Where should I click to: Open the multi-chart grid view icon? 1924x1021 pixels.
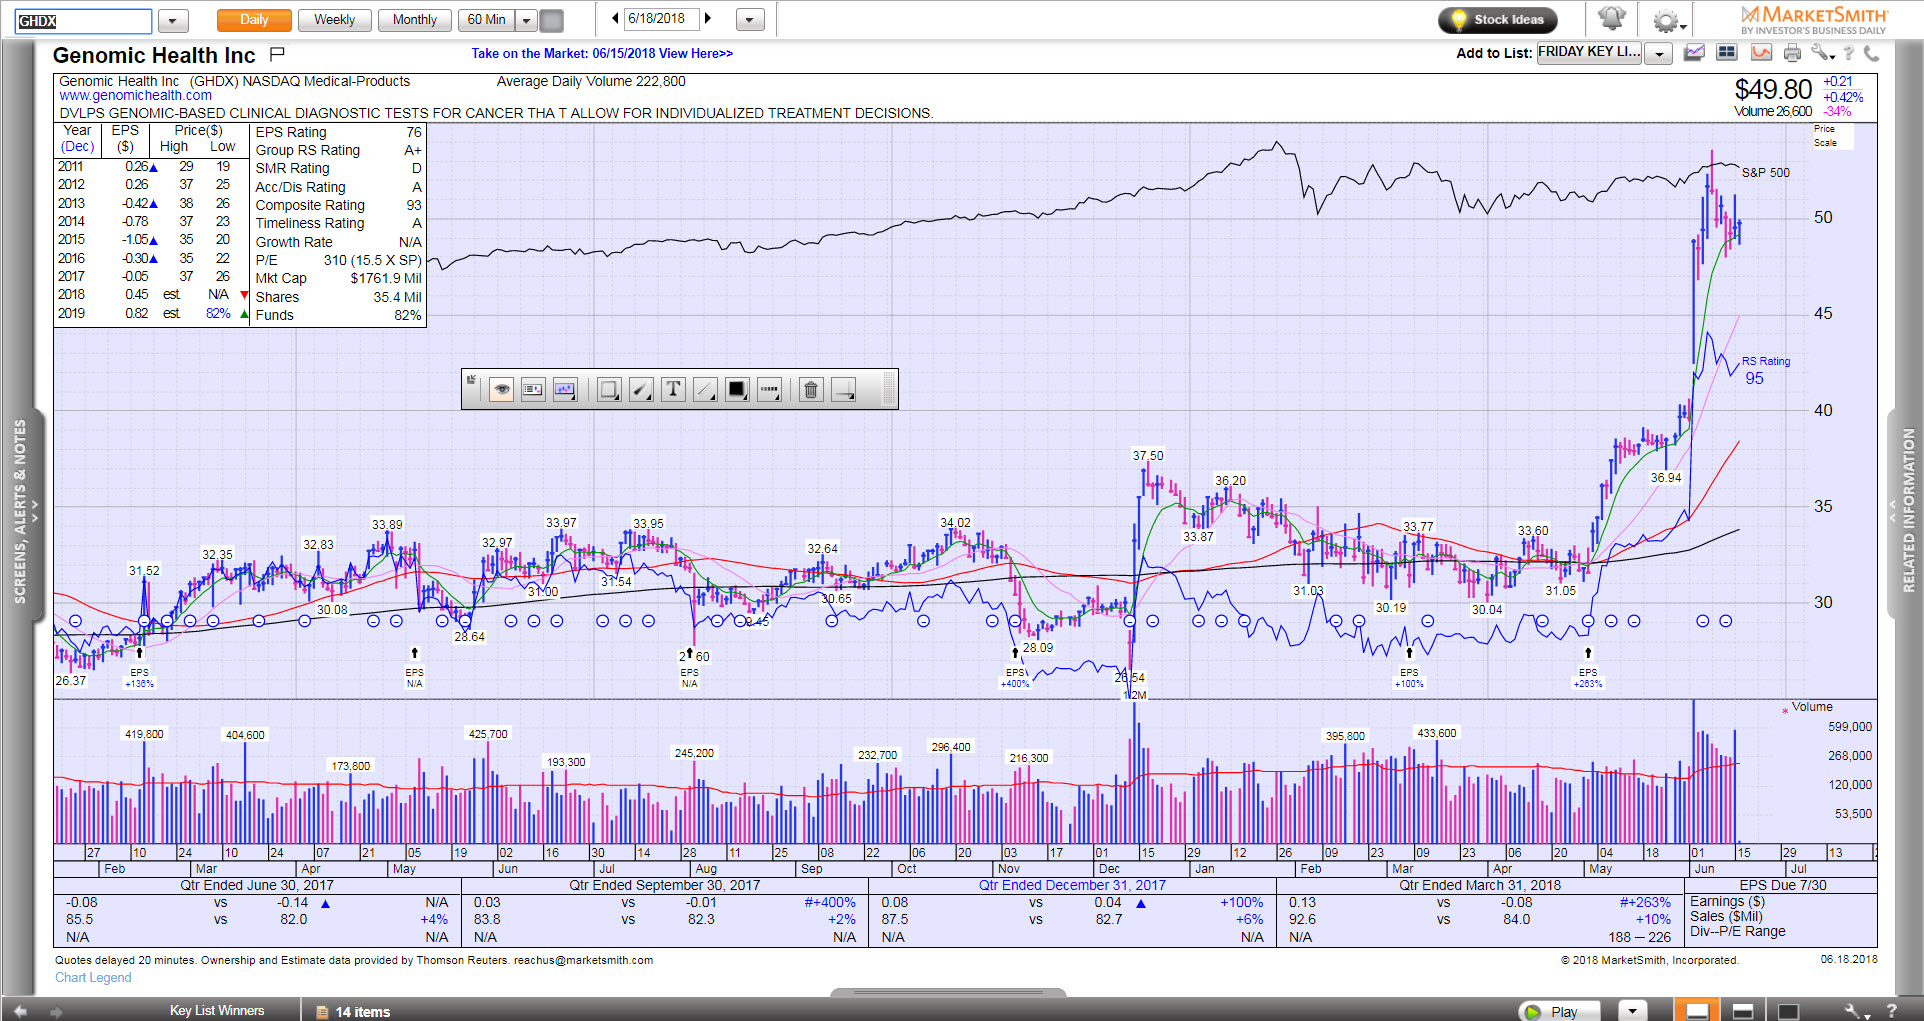tap(1726, 53)
